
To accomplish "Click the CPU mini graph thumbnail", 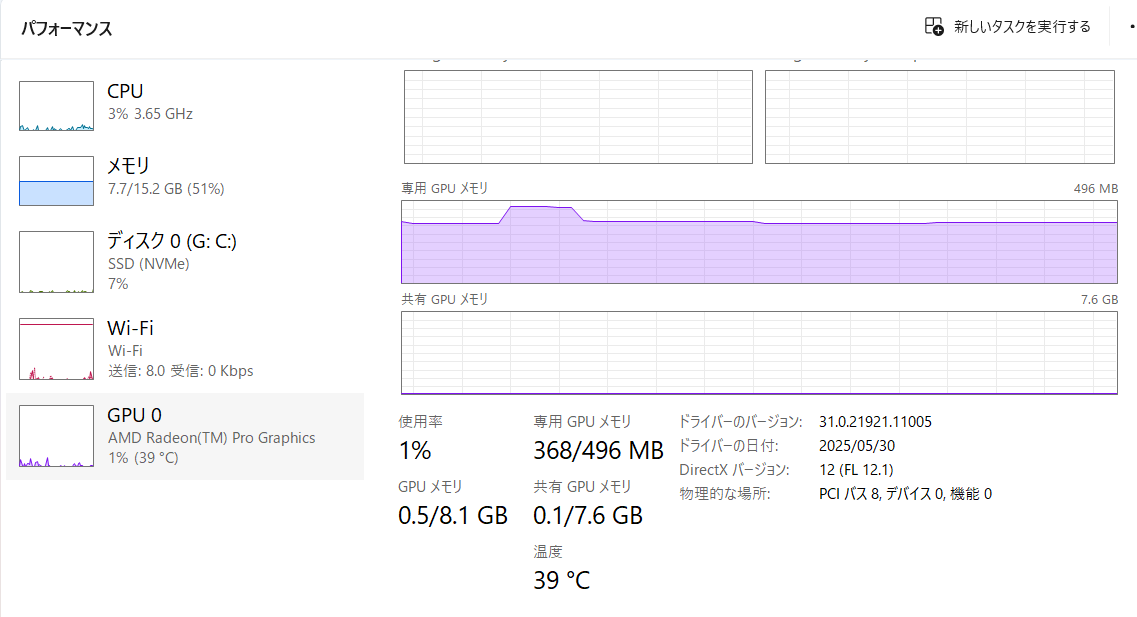I will 56,107.
